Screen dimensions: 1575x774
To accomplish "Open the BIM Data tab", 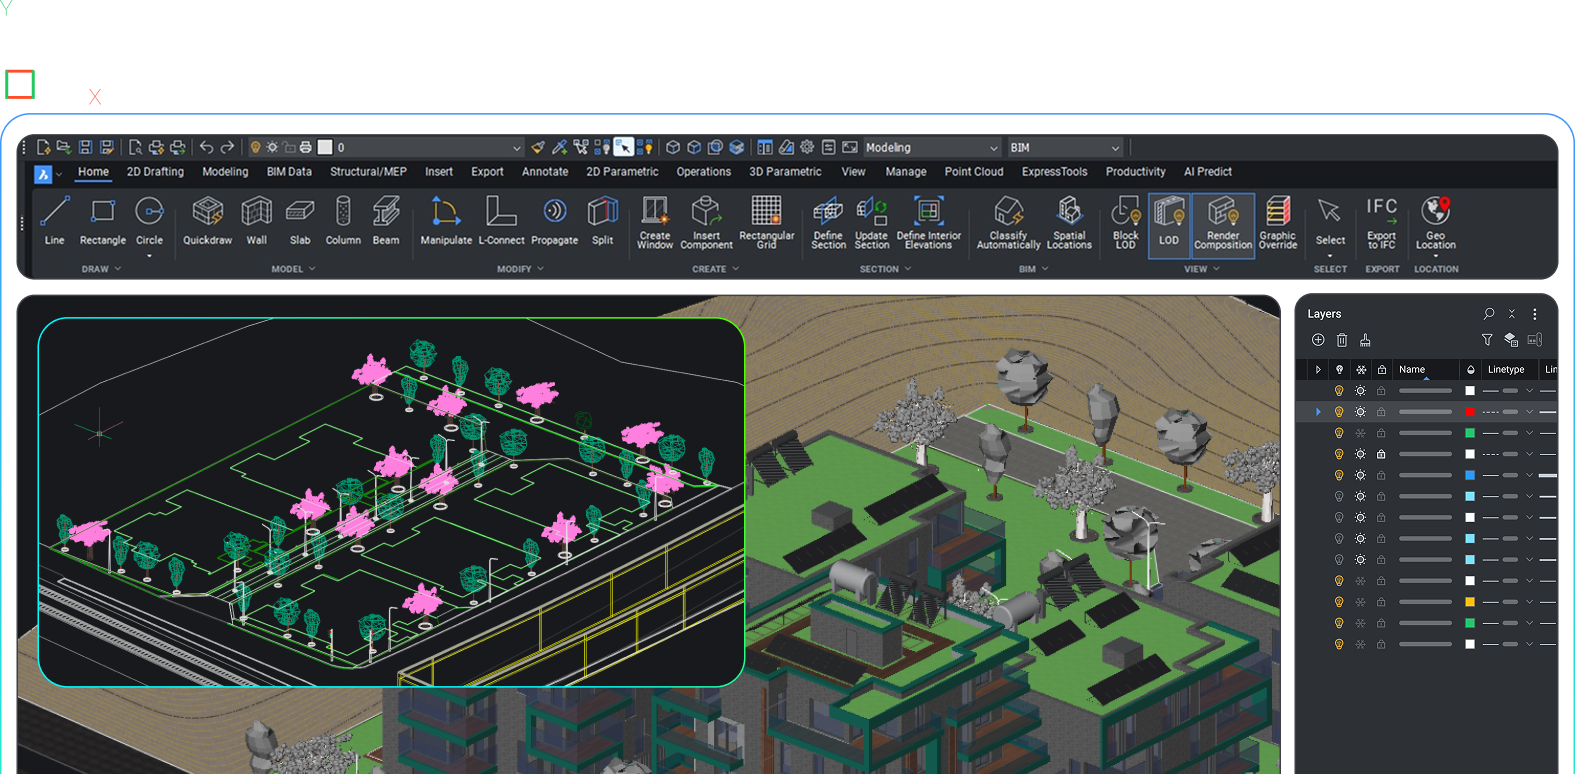I will [x=289, y=172].
